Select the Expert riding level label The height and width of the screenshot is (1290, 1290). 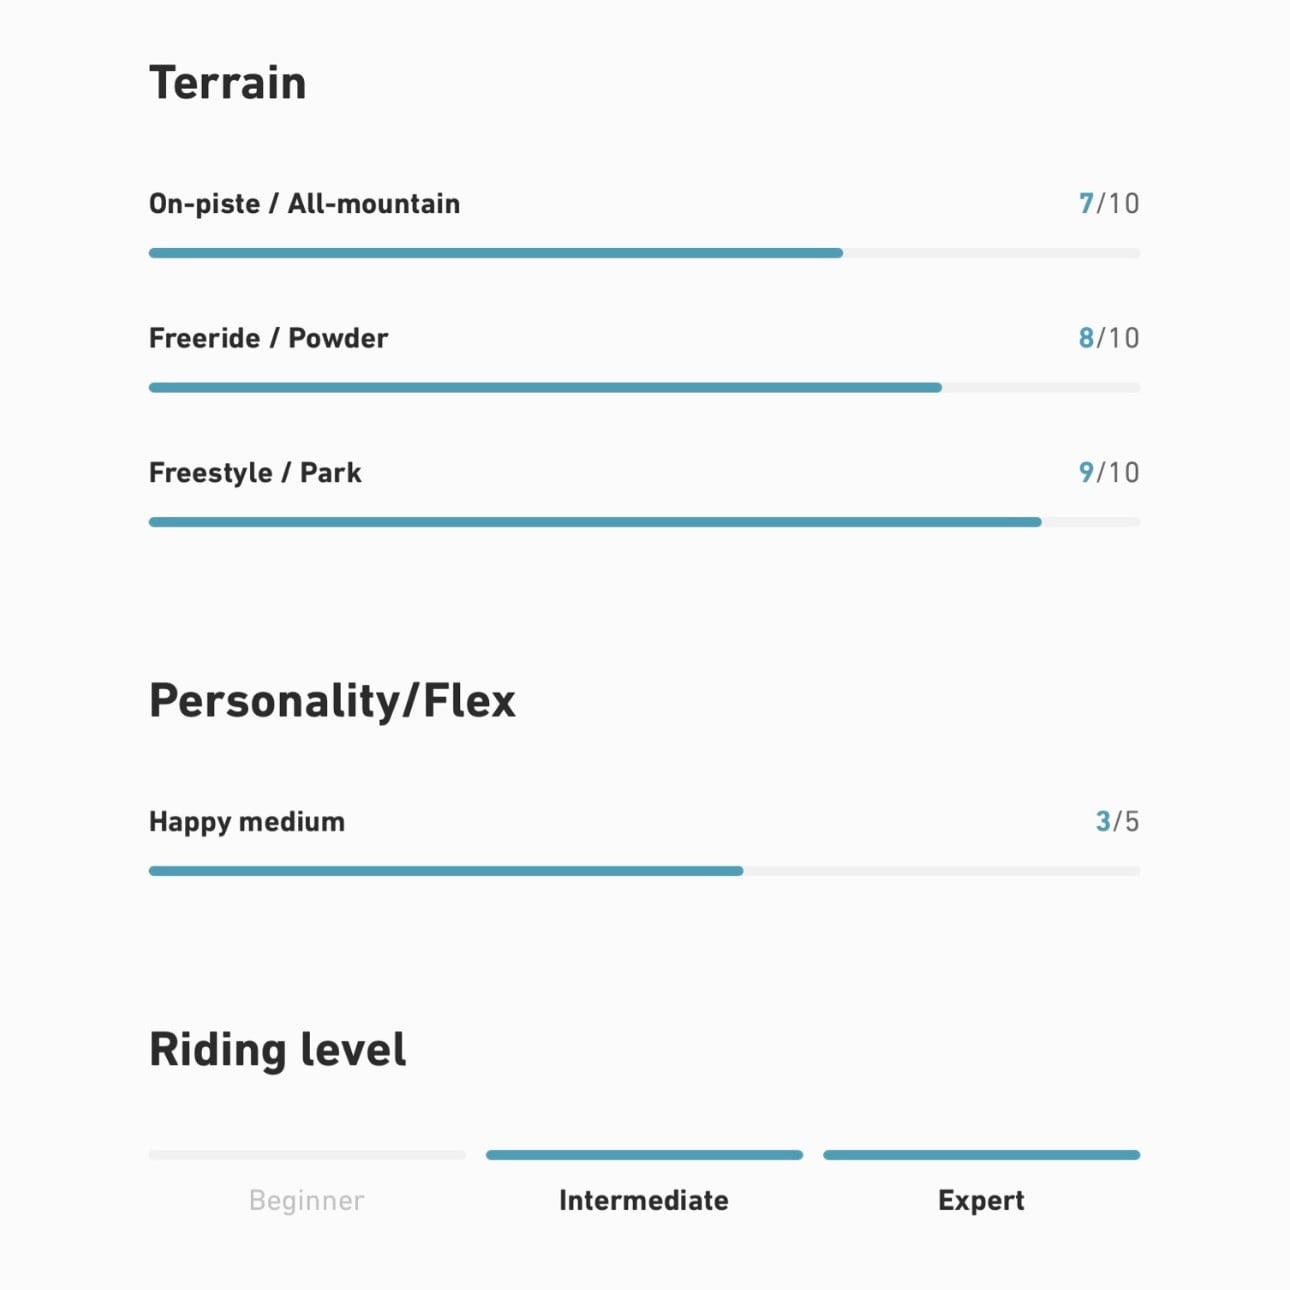[x=981, y=1200]
